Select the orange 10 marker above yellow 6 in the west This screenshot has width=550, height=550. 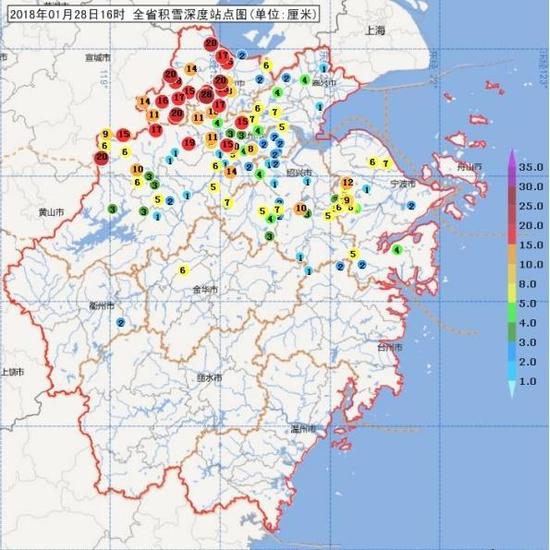click(137, 169)
